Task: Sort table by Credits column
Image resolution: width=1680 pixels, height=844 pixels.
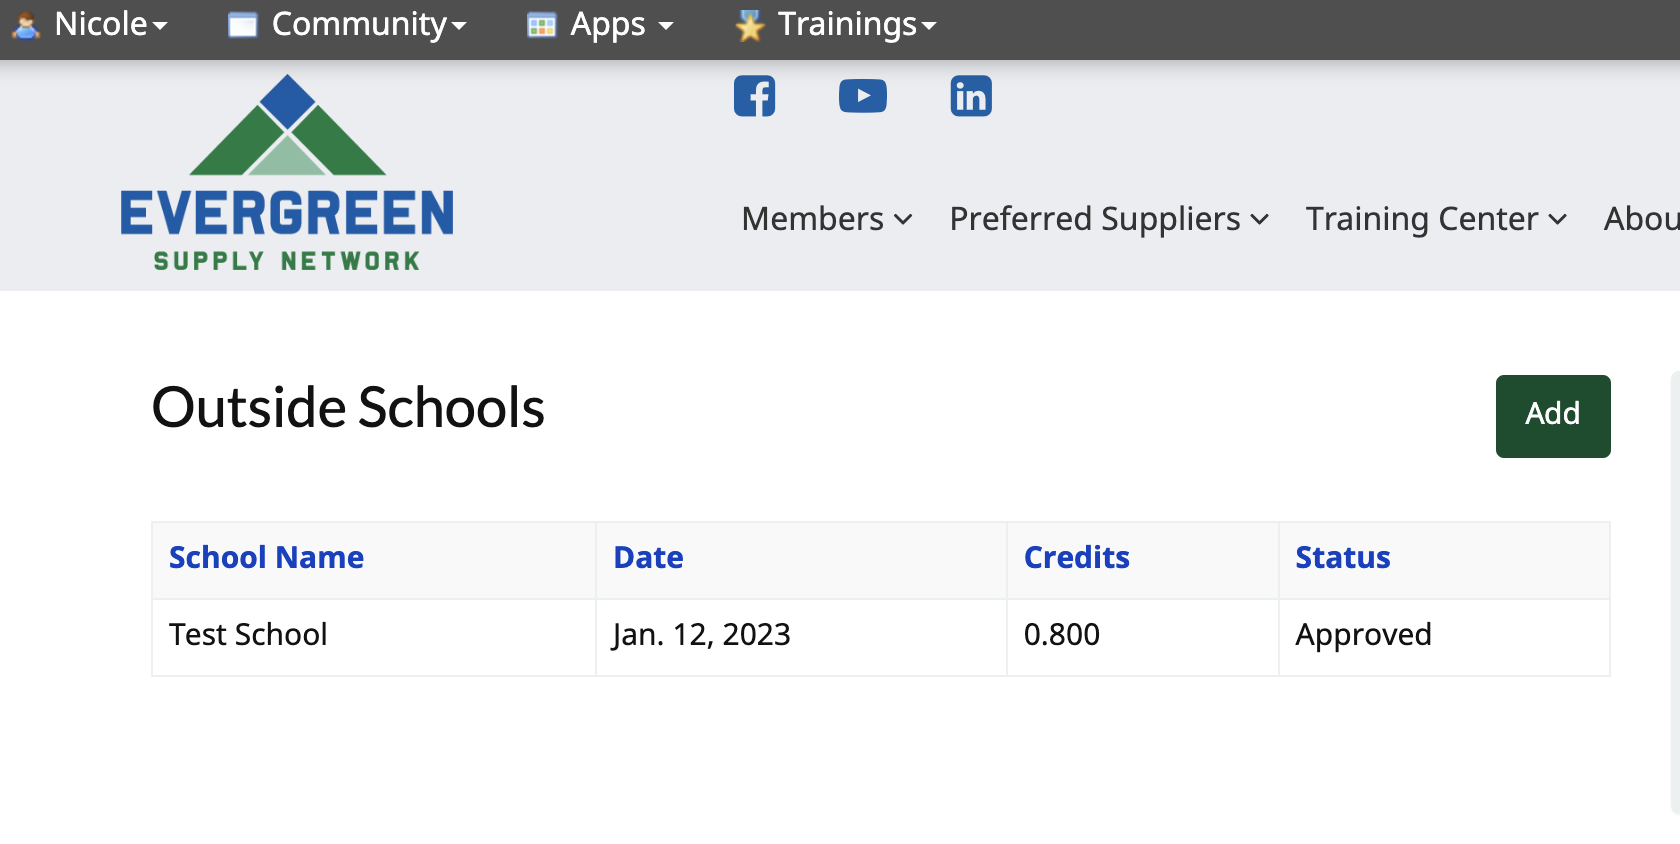Action: pyautogui.click(x=1077, y=557)
